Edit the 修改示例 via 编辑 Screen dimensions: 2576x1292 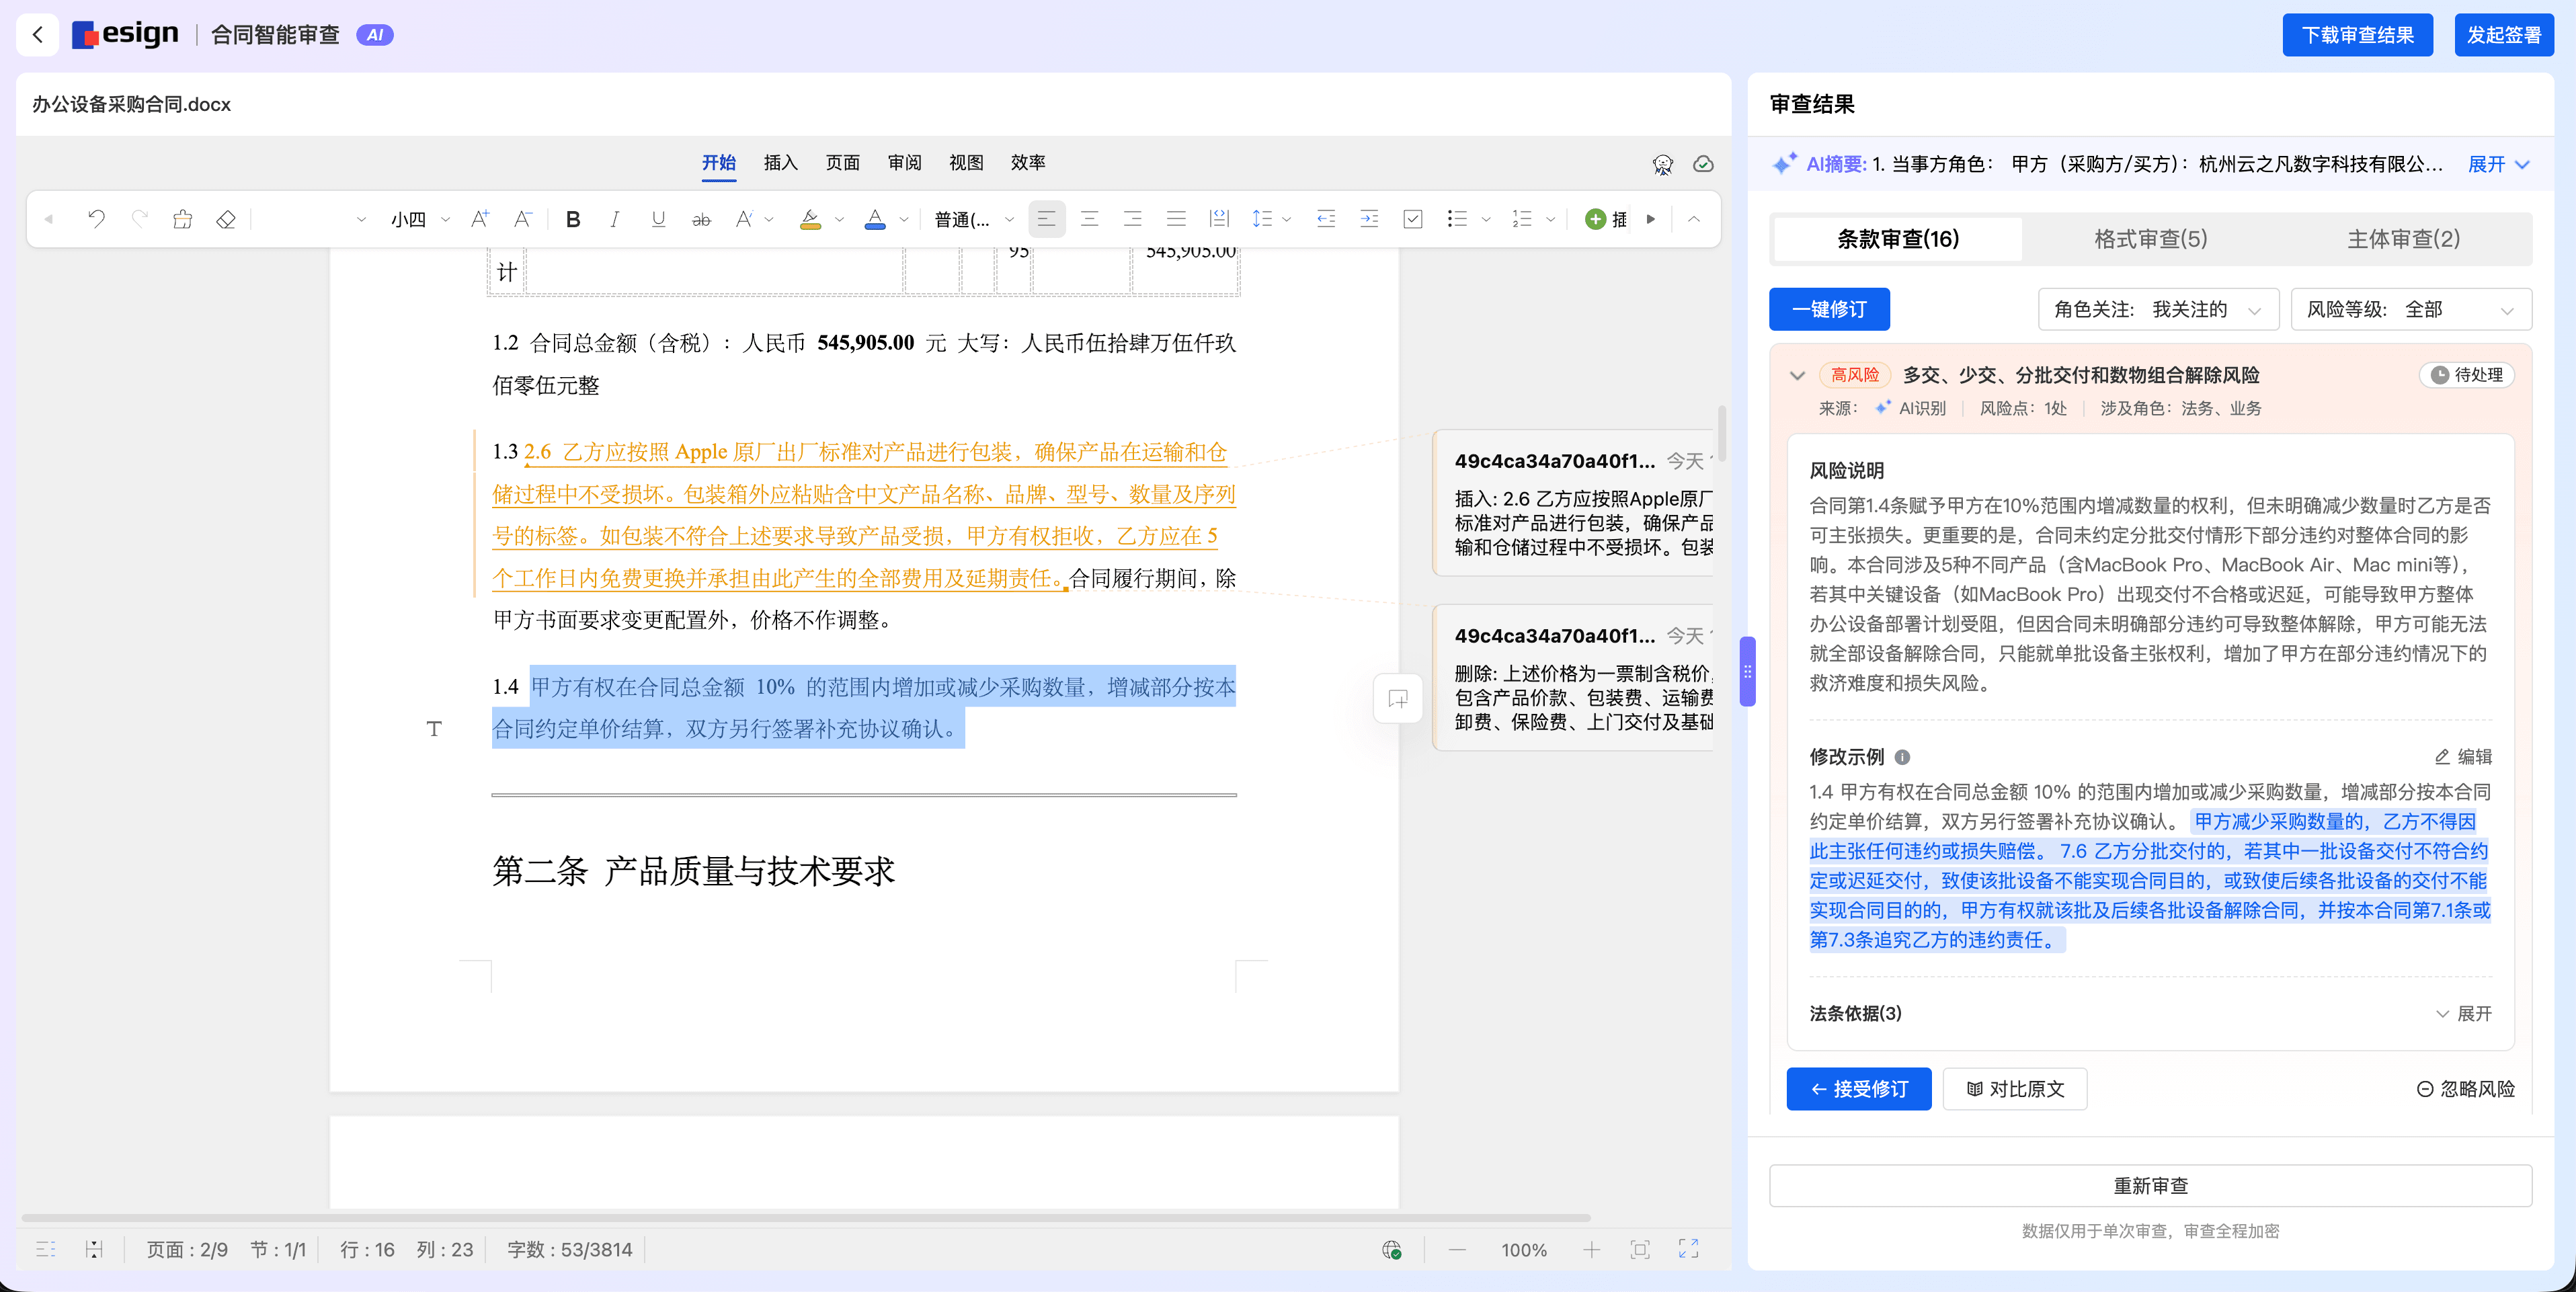tap(2462, 757)
